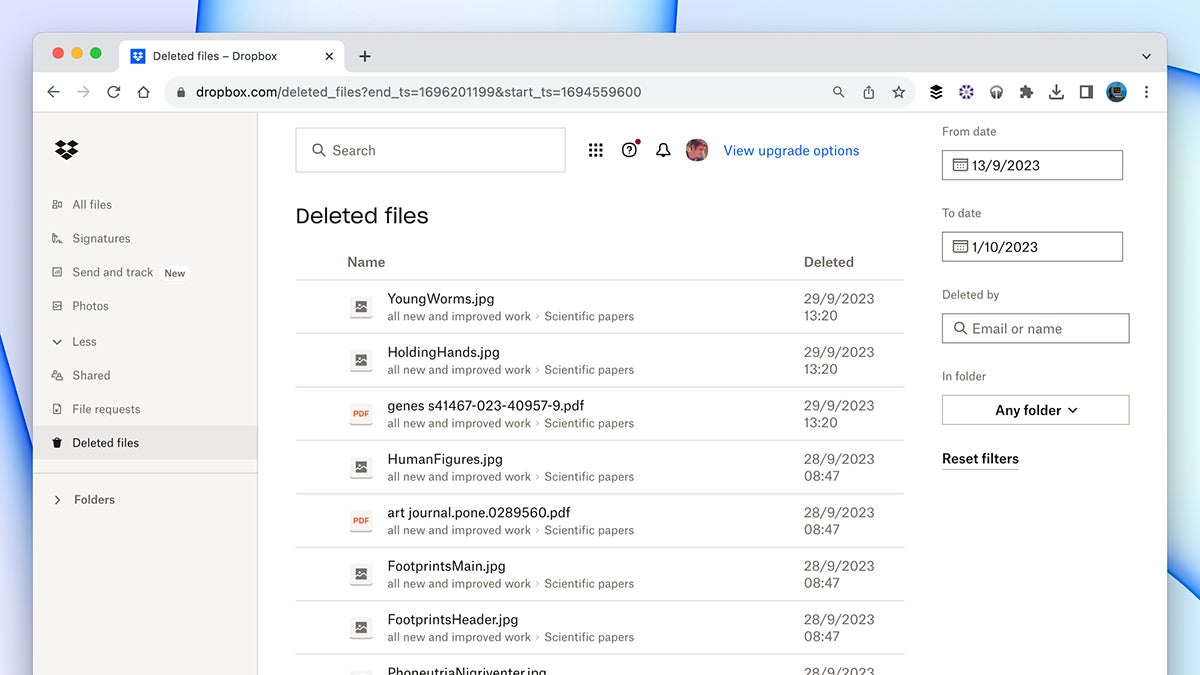Click the Photos icon in the sidebar
This screenshot has width=1200, height=675.
point(58,306)
